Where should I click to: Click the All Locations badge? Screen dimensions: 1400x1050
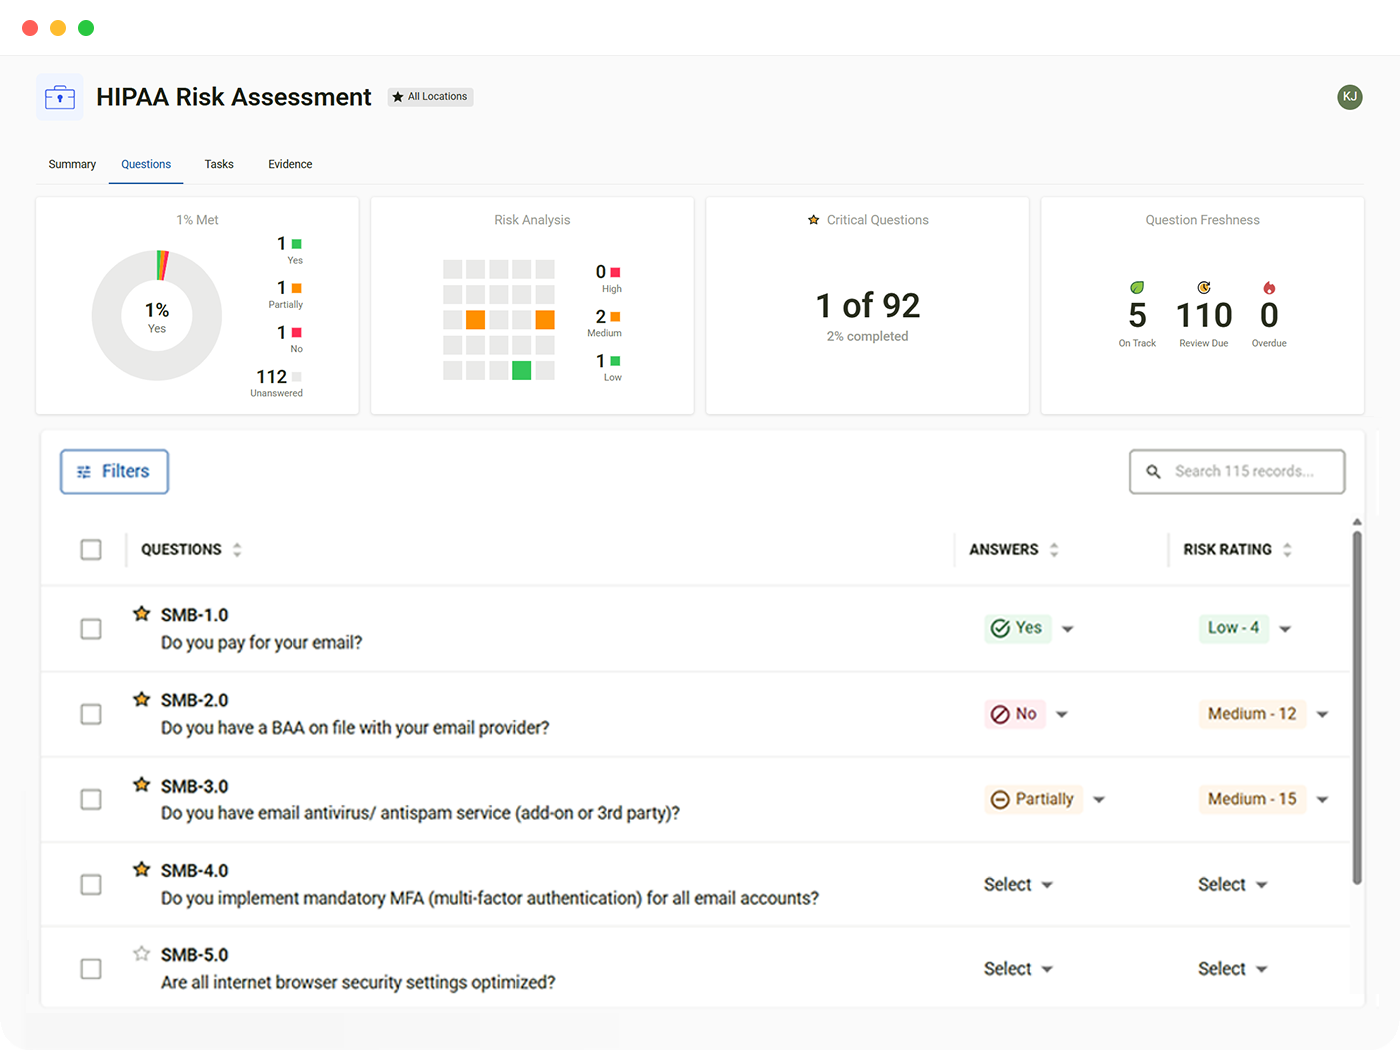coord(430,97)
